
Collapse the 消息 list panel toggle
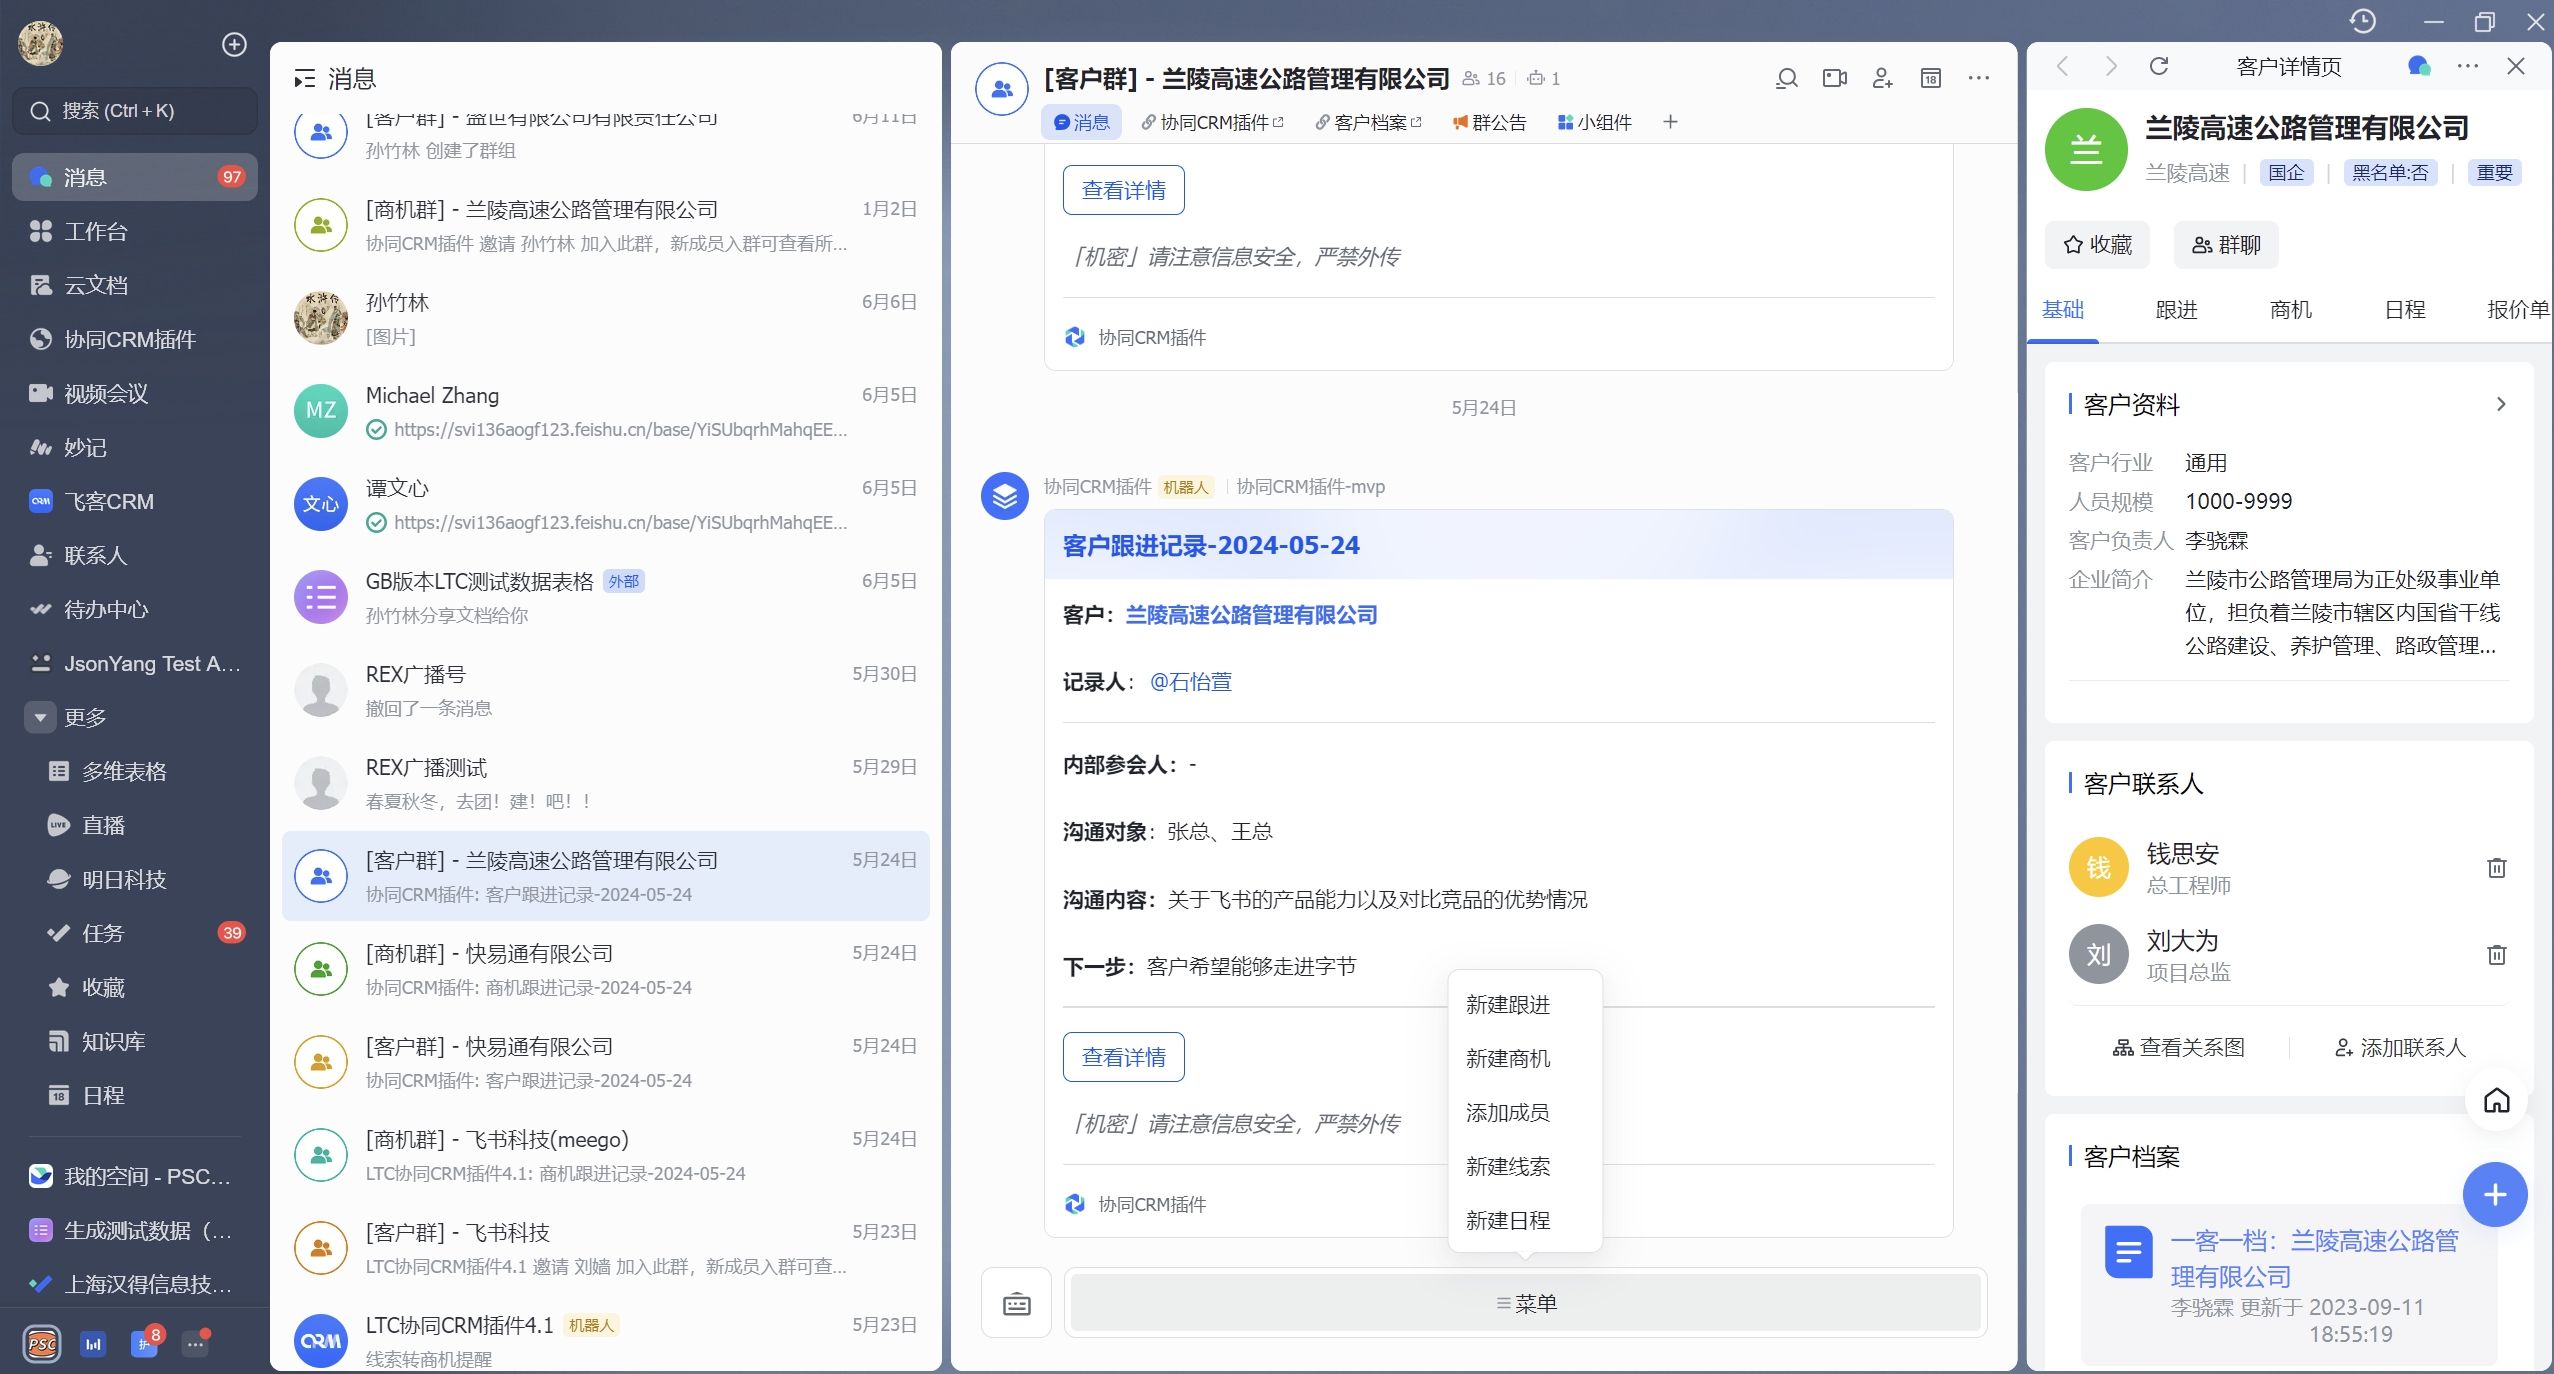304,79
